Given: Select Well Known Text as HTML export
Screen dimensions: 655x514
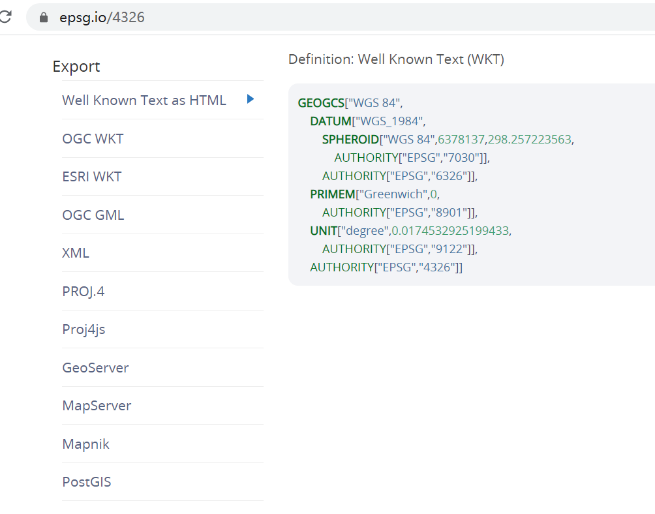Looking at the screenshot, I should click(x=144, y=100).
